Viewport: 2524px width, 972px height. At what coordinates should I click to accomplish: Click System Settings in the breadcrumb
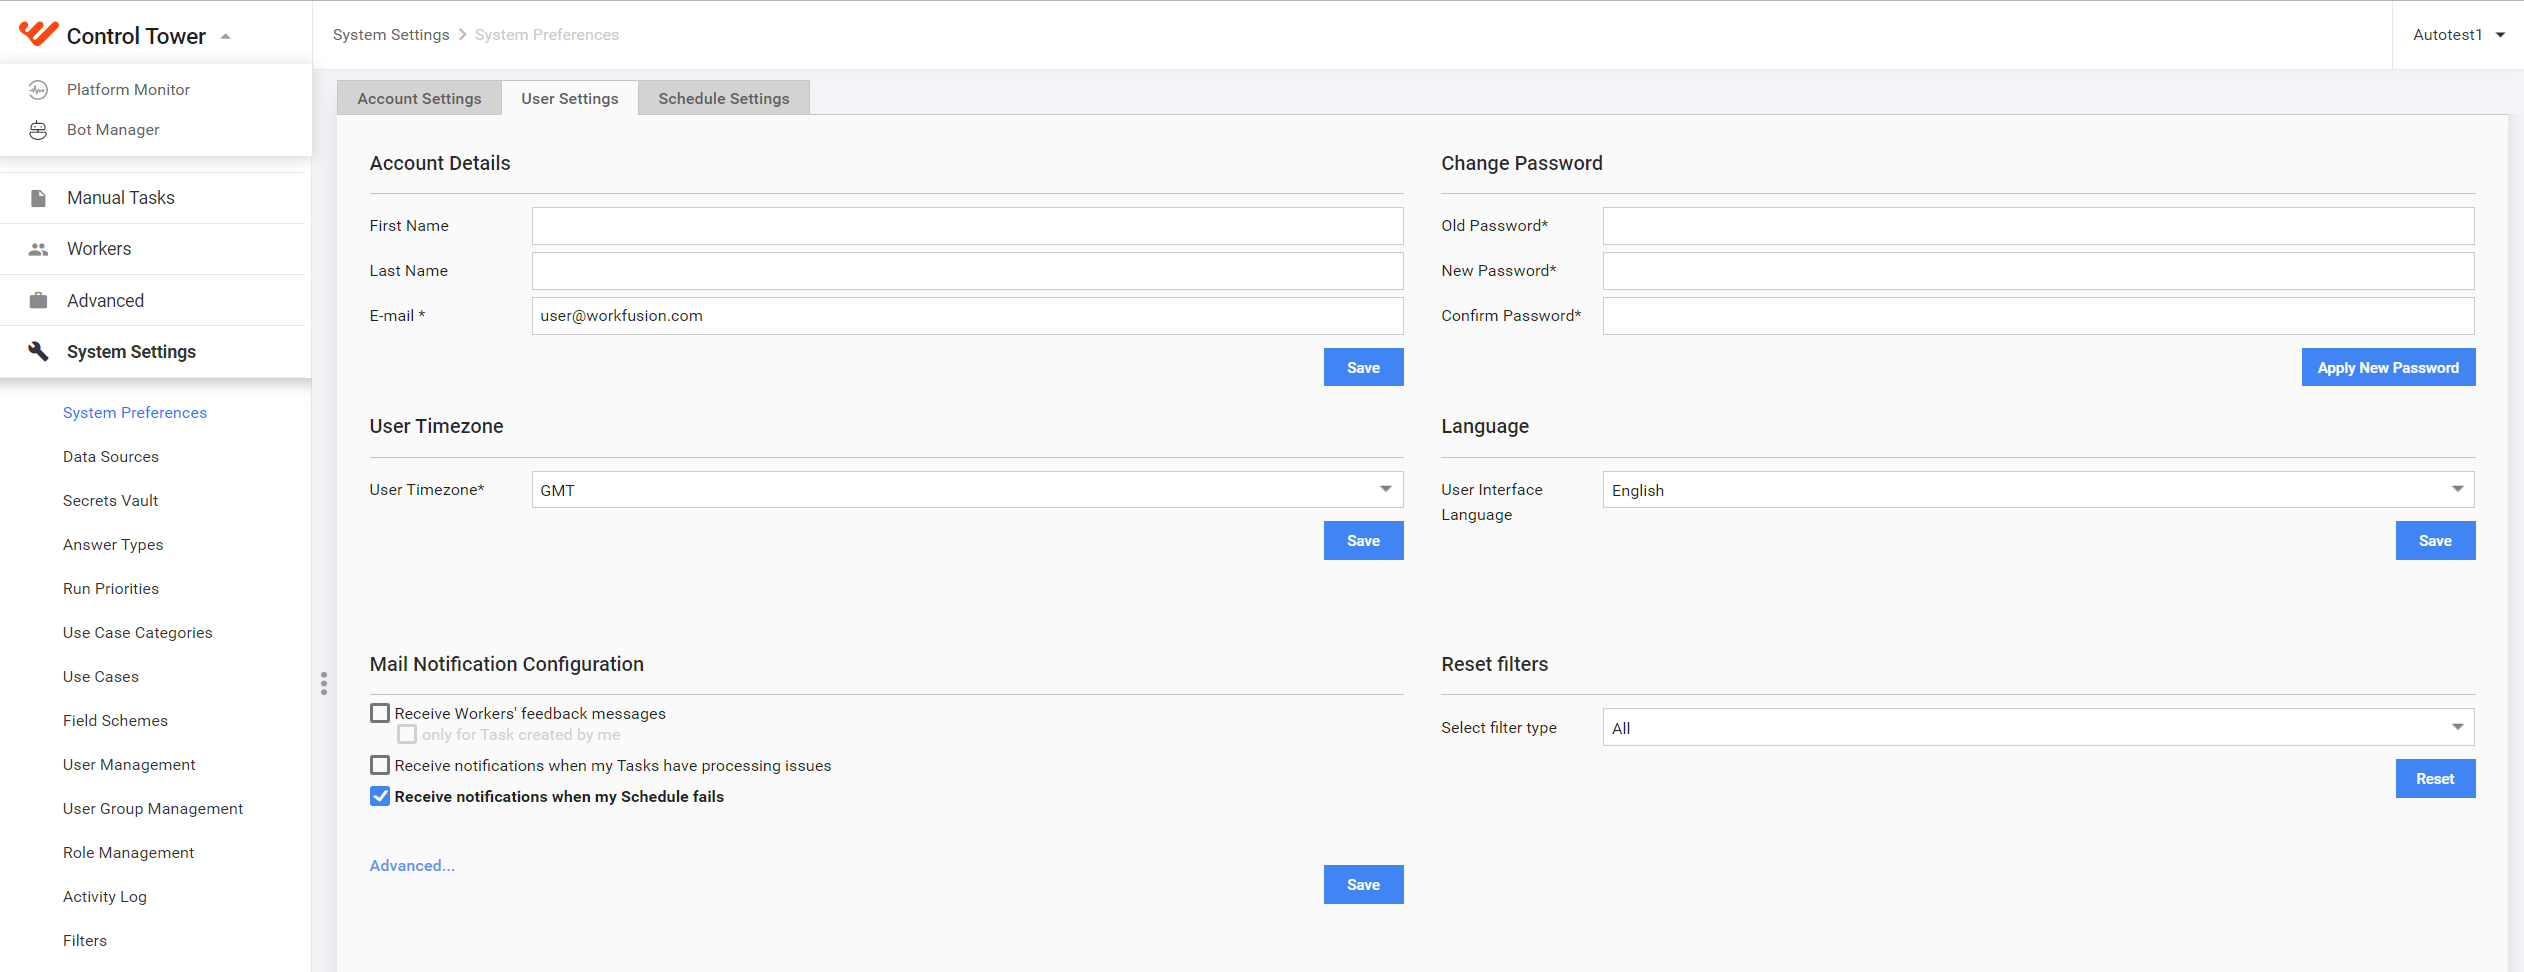pyautogui.click(x=391, y=35)
